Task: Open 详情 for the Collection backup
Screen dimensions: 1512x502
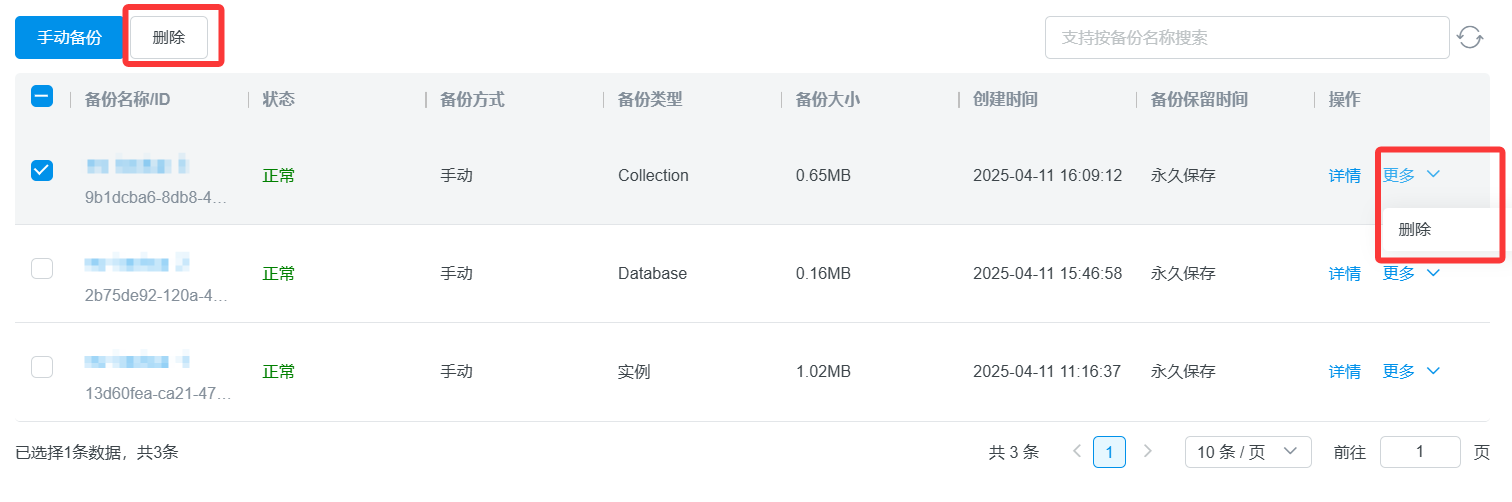Action: (1344, 175)
